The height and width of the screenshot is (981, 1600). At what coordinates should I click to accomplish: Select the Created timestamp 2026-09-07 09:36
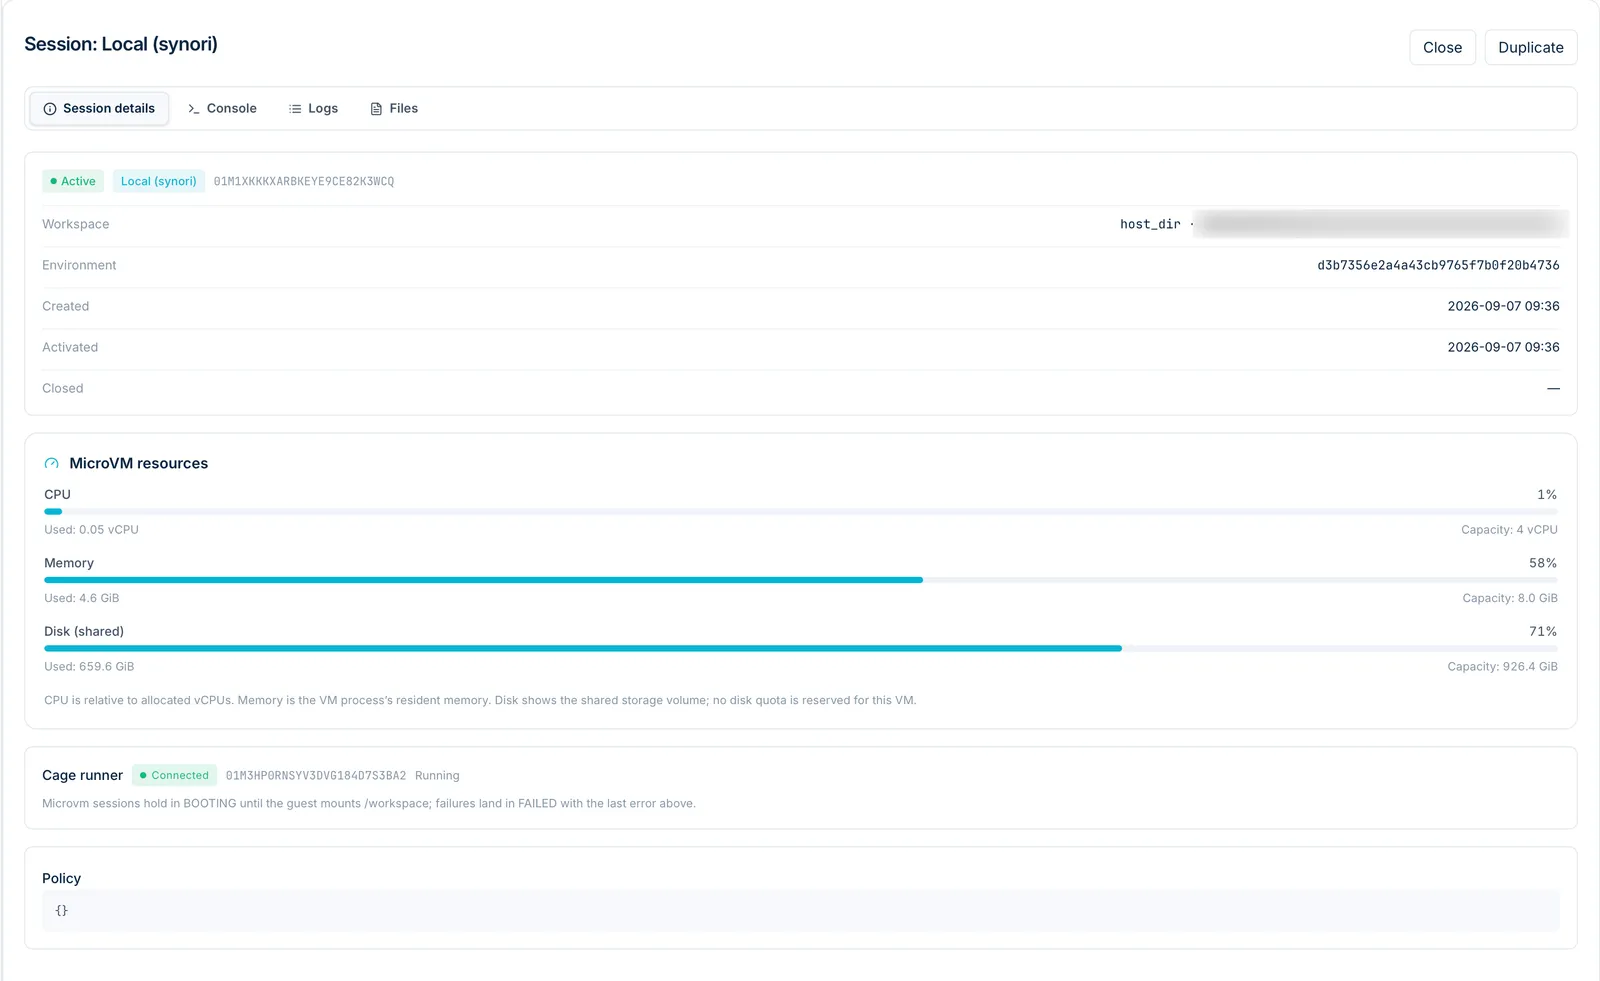coord(1503,306)
